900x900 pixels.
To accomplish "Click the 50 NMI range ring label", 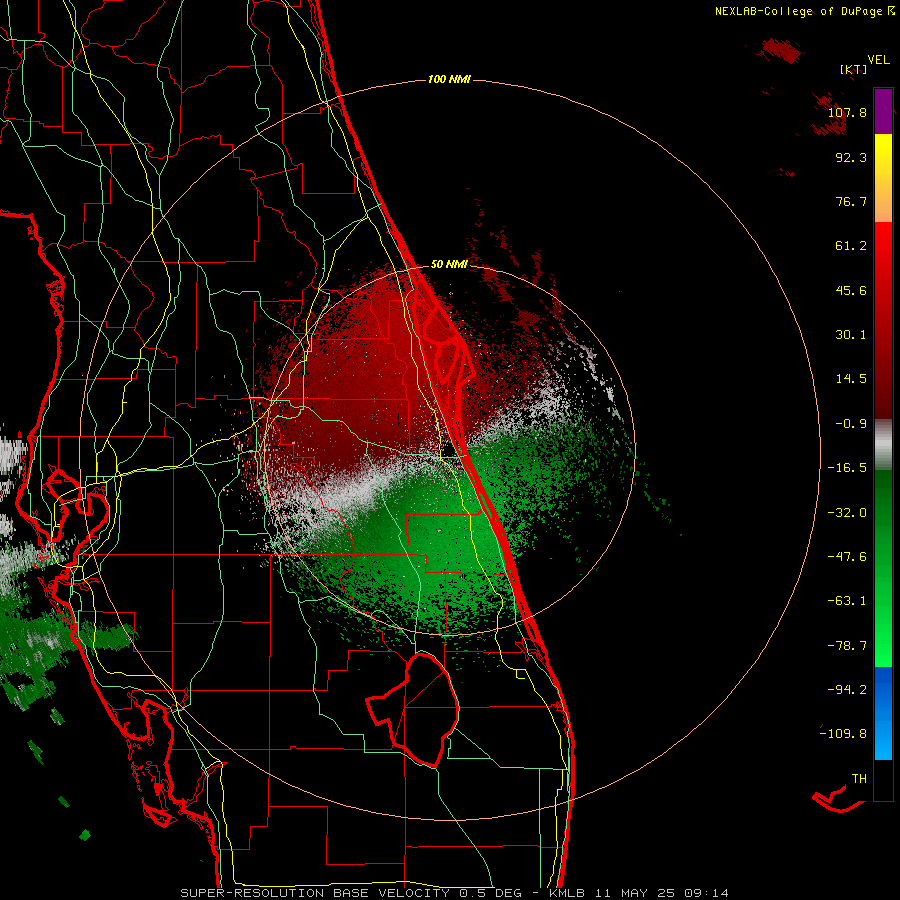I will pyautogui.click(x=449, y=264).
